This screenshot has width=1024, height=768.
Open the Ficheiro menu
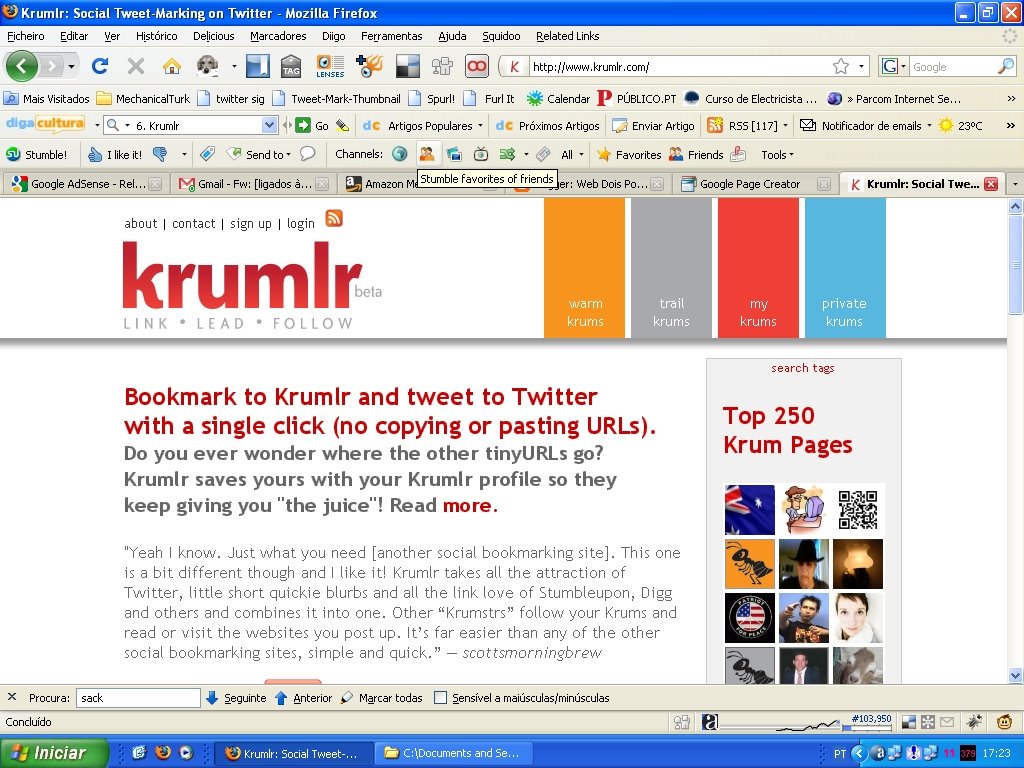click(25, 36)
